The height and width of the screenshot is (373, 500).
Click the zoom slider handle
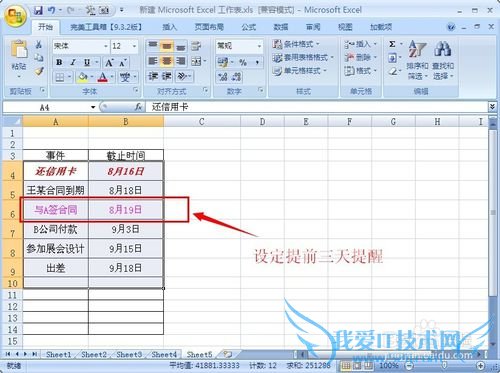[444, 365]
